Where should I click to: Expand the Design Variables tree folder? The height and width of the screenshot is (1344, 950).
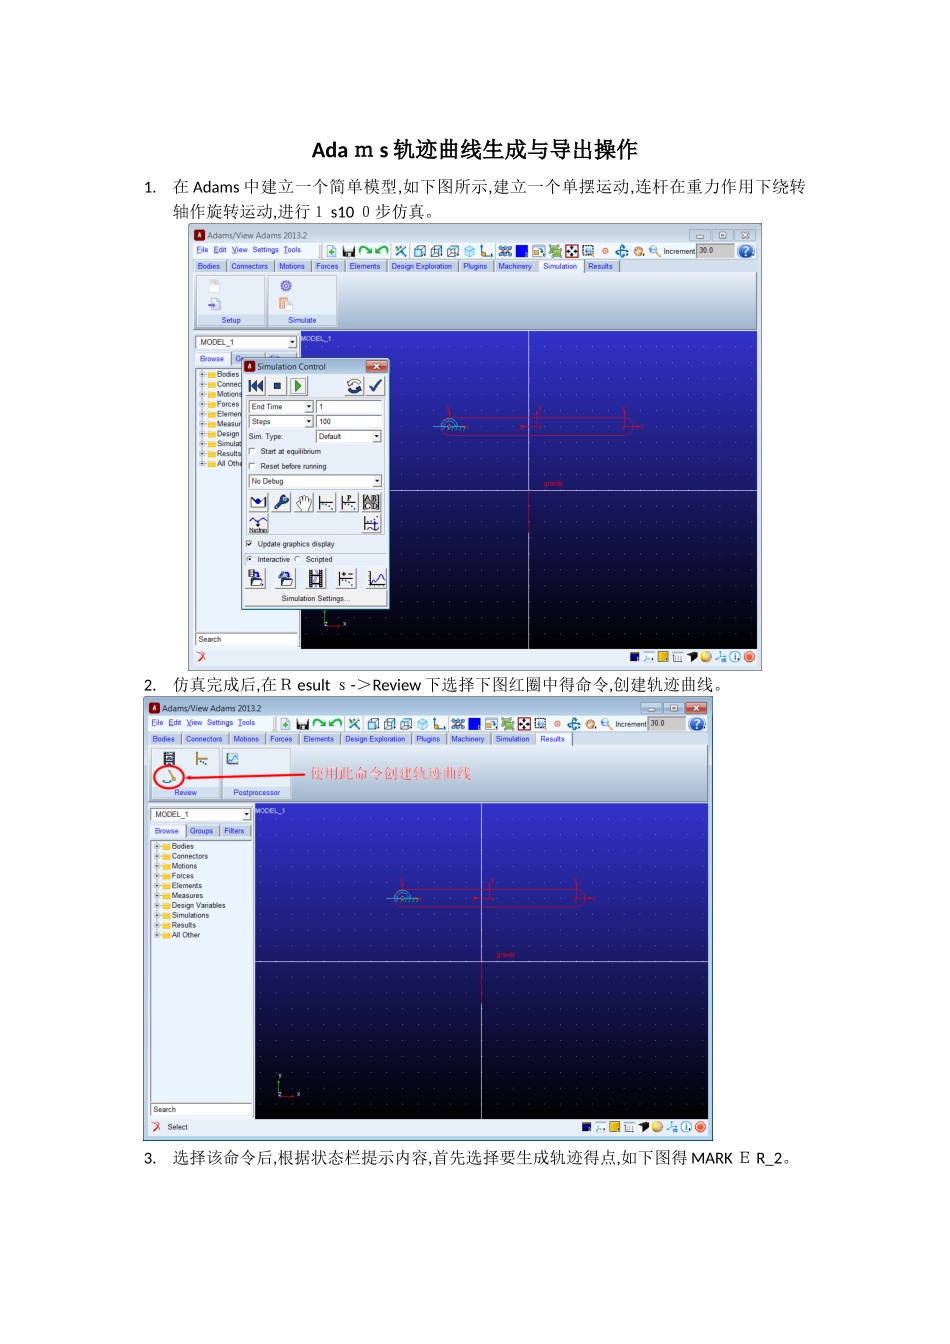(x=157, y=905)
